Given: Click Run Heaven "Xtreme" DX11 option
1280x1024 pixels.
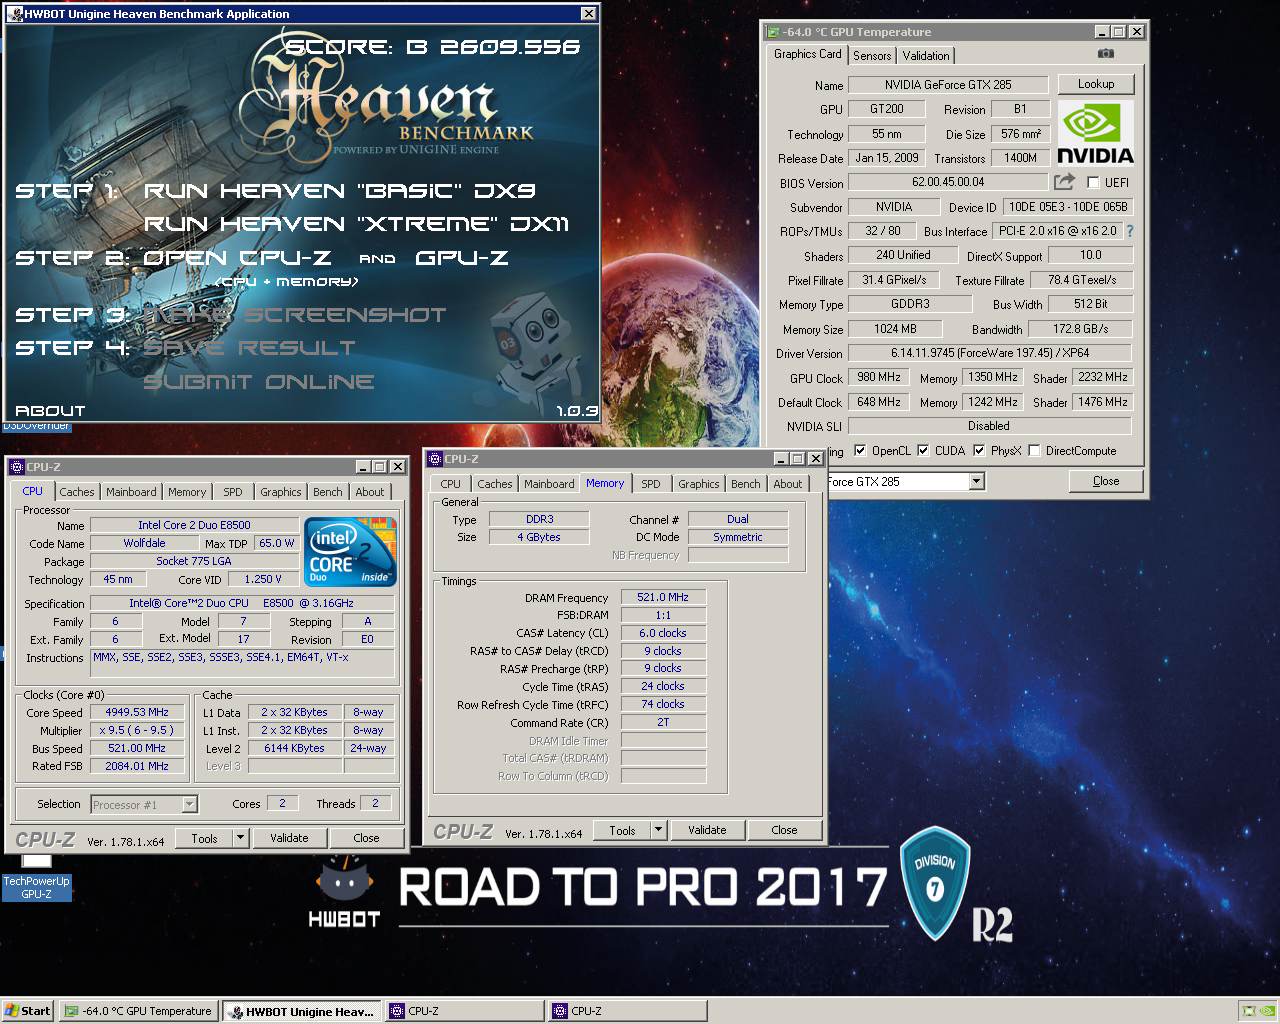Looking at the screenshot, I should [356, 224].
